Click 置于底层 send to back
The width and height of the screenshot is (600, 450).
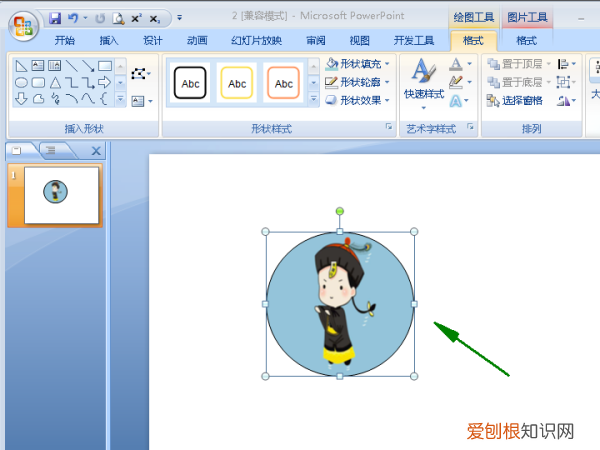(x=515, y=82)
